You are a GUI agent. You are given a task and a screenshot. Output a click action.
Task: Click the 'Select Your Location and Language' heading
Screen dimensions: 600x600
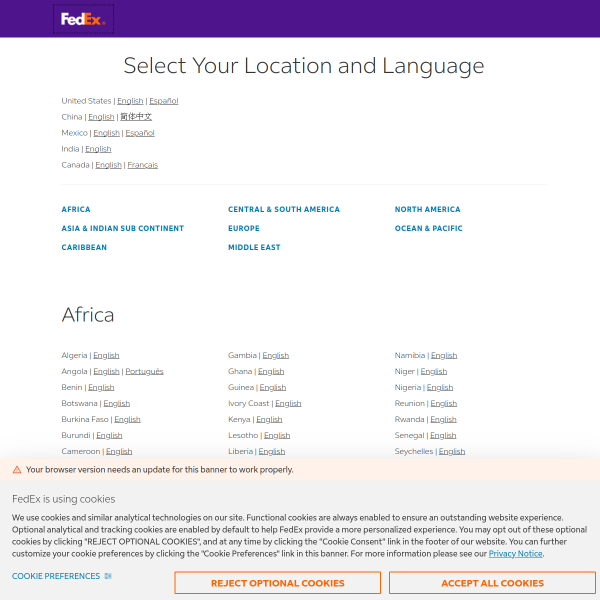coord(304,66)
